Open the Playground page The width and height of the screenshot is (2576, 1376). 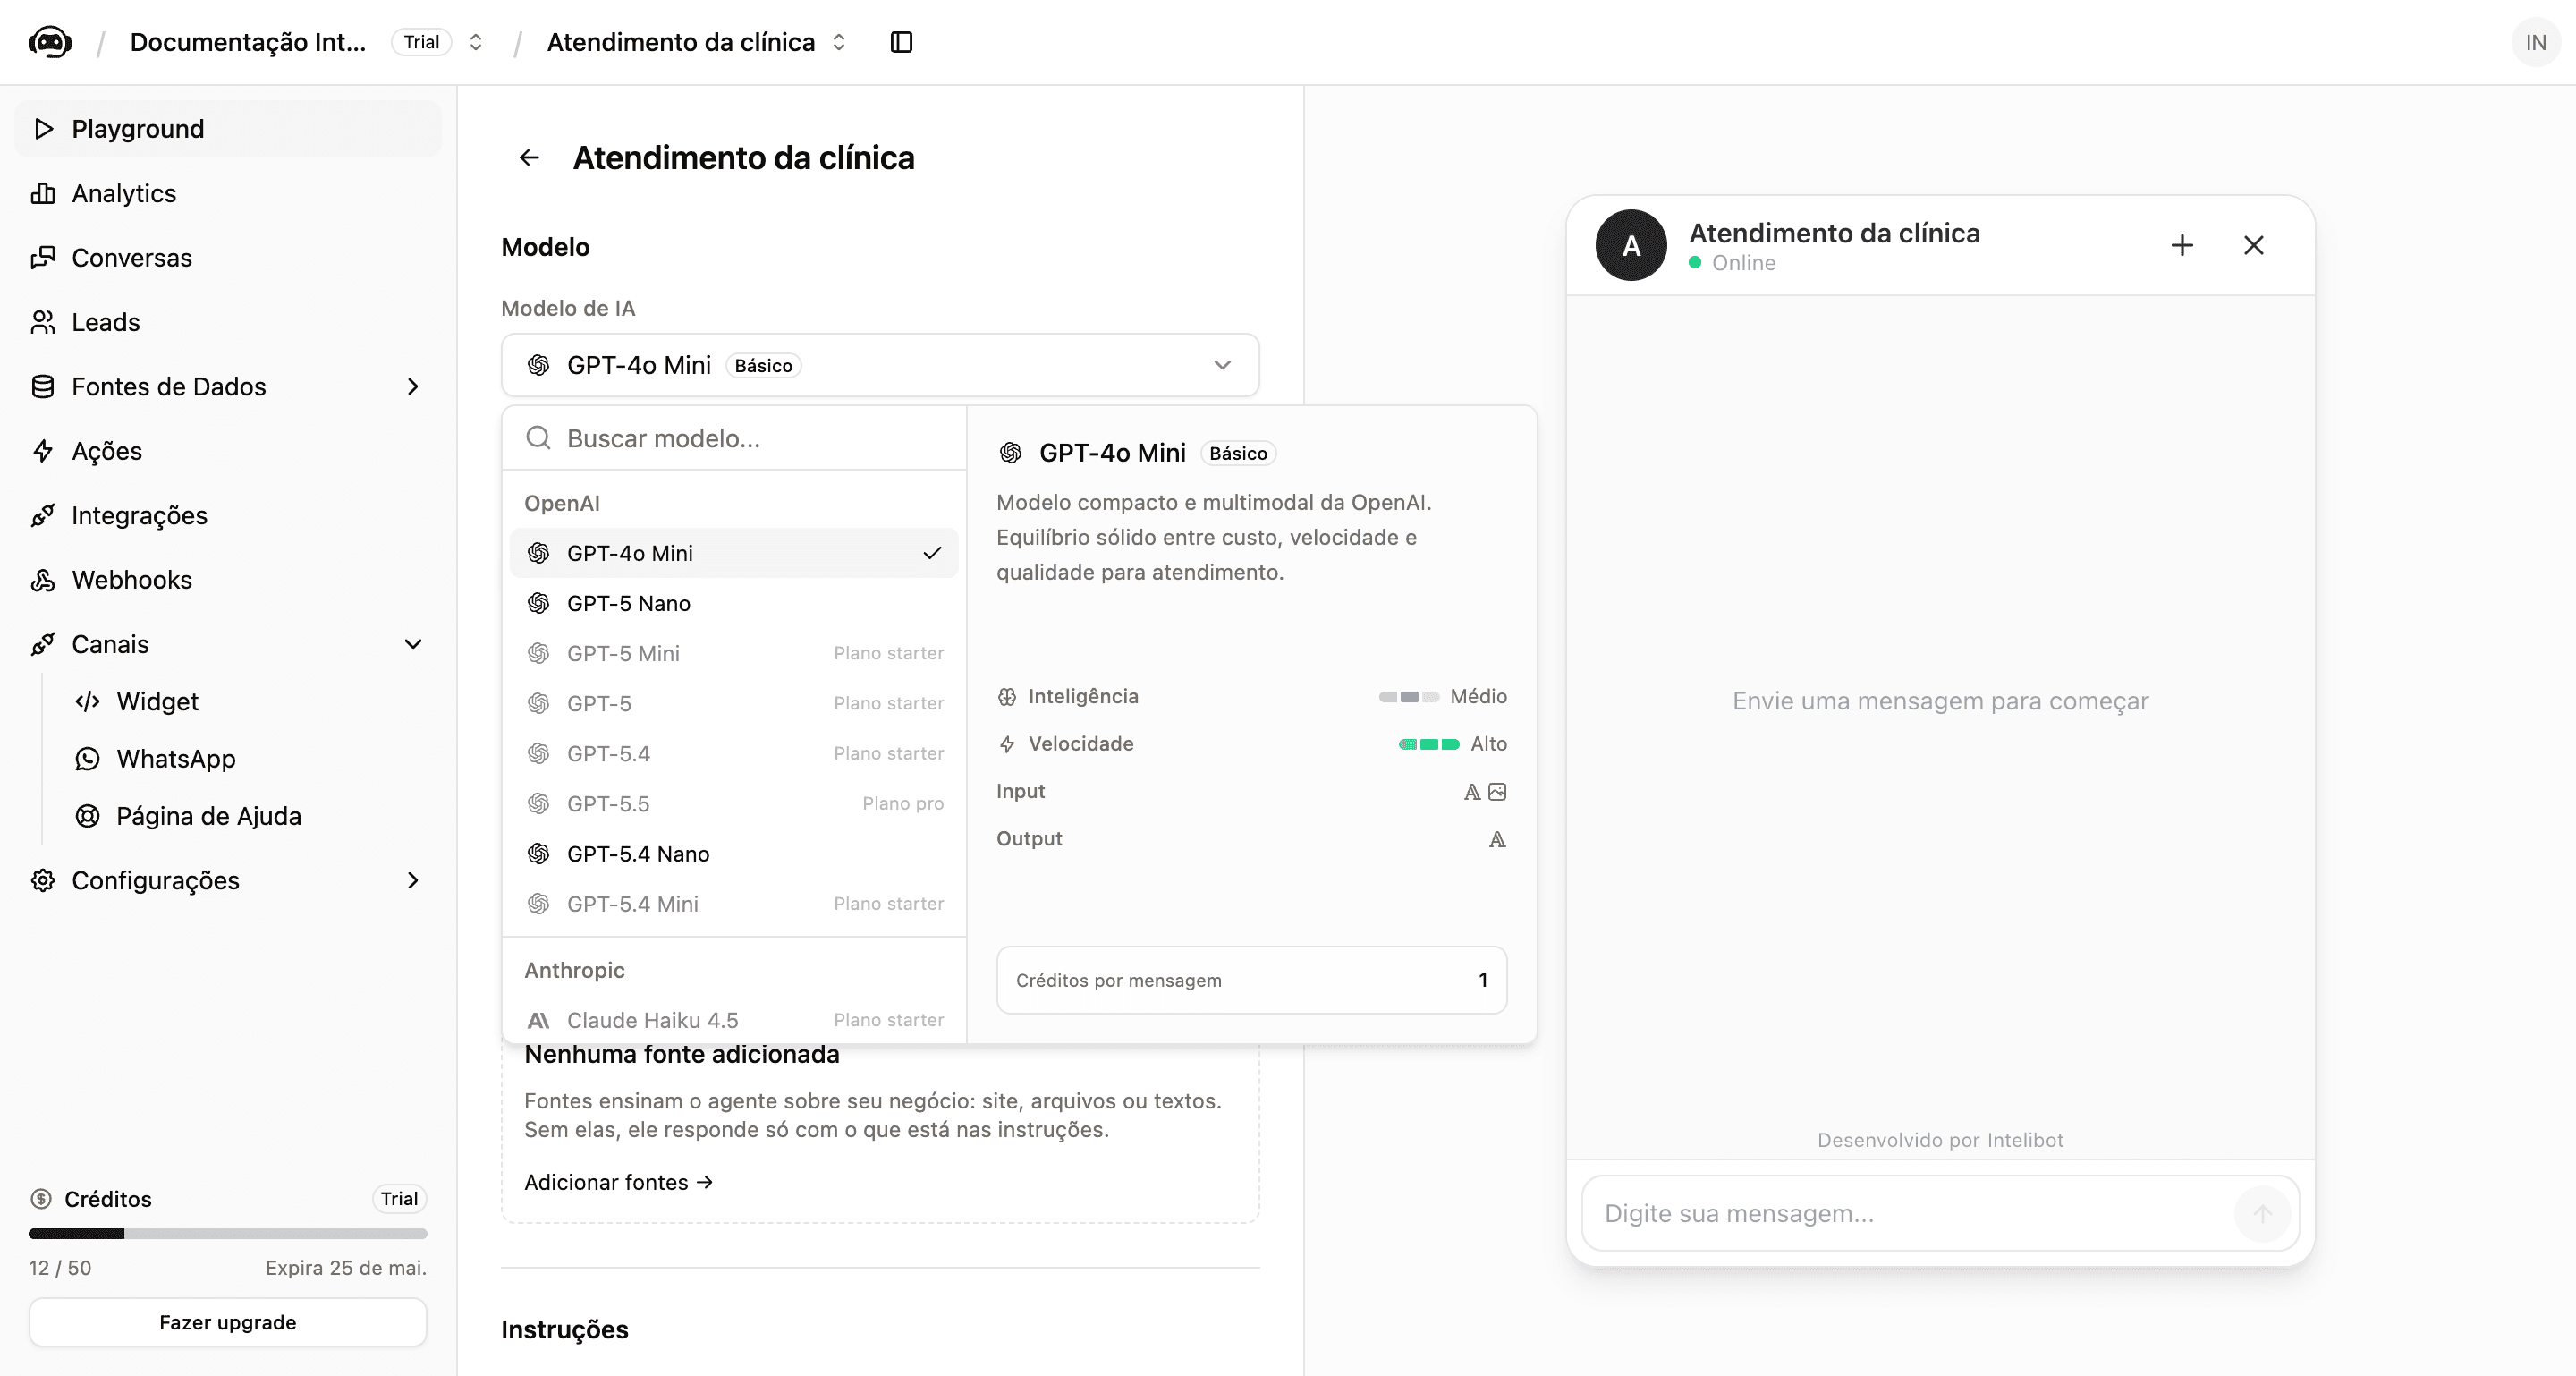point(228,129)
